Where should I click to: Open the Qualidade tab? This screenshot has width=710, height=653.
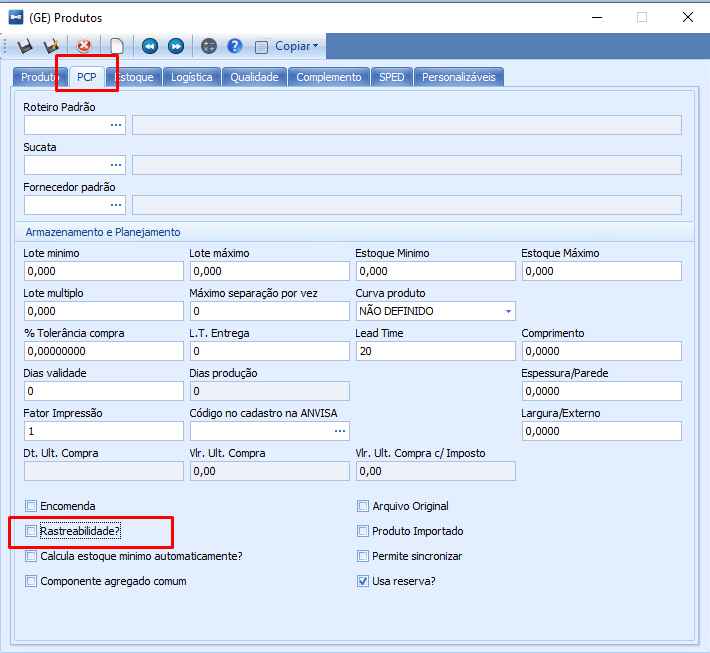254,77
